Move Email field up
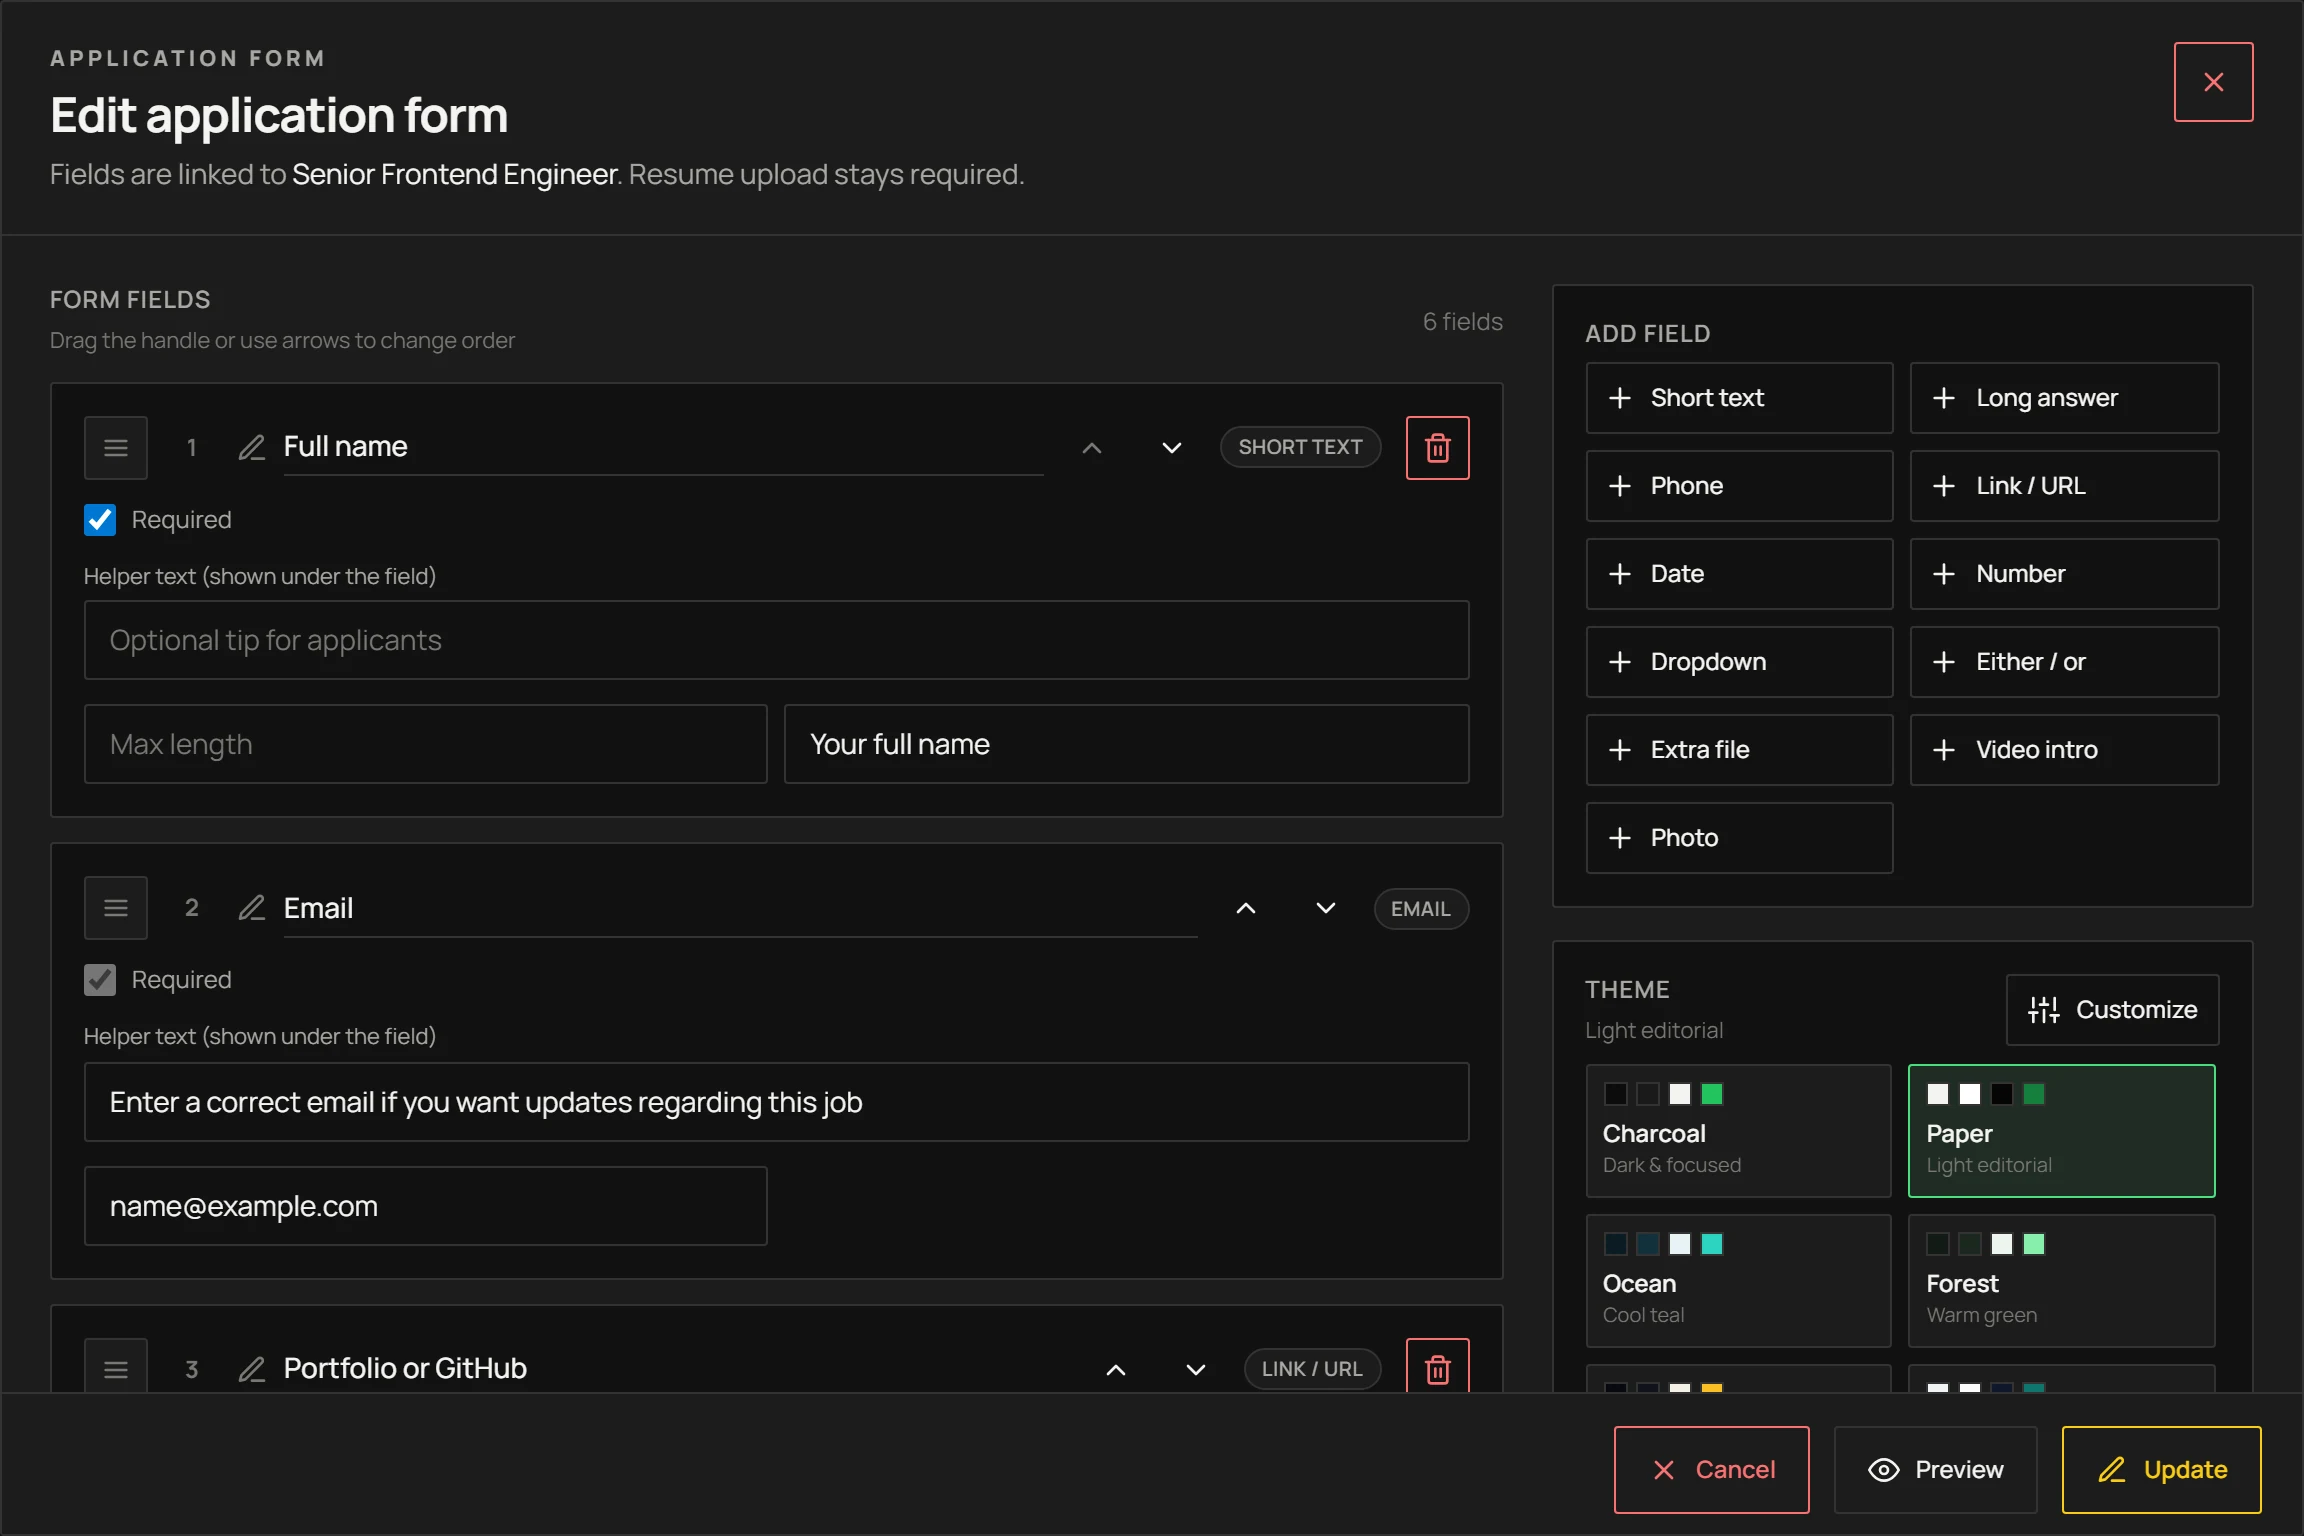 1246,907
